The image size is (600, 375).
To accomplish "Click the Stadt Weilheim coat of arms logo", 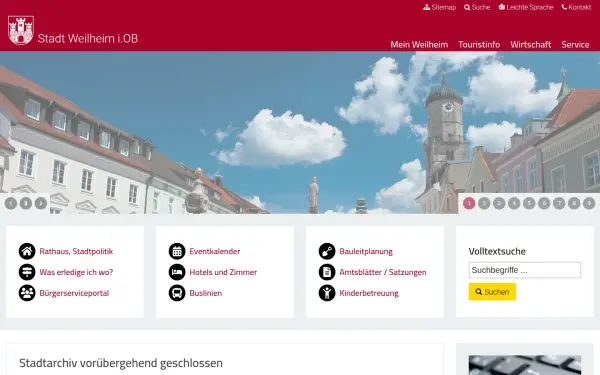I will pyautogui.click(x=21, y=30).
